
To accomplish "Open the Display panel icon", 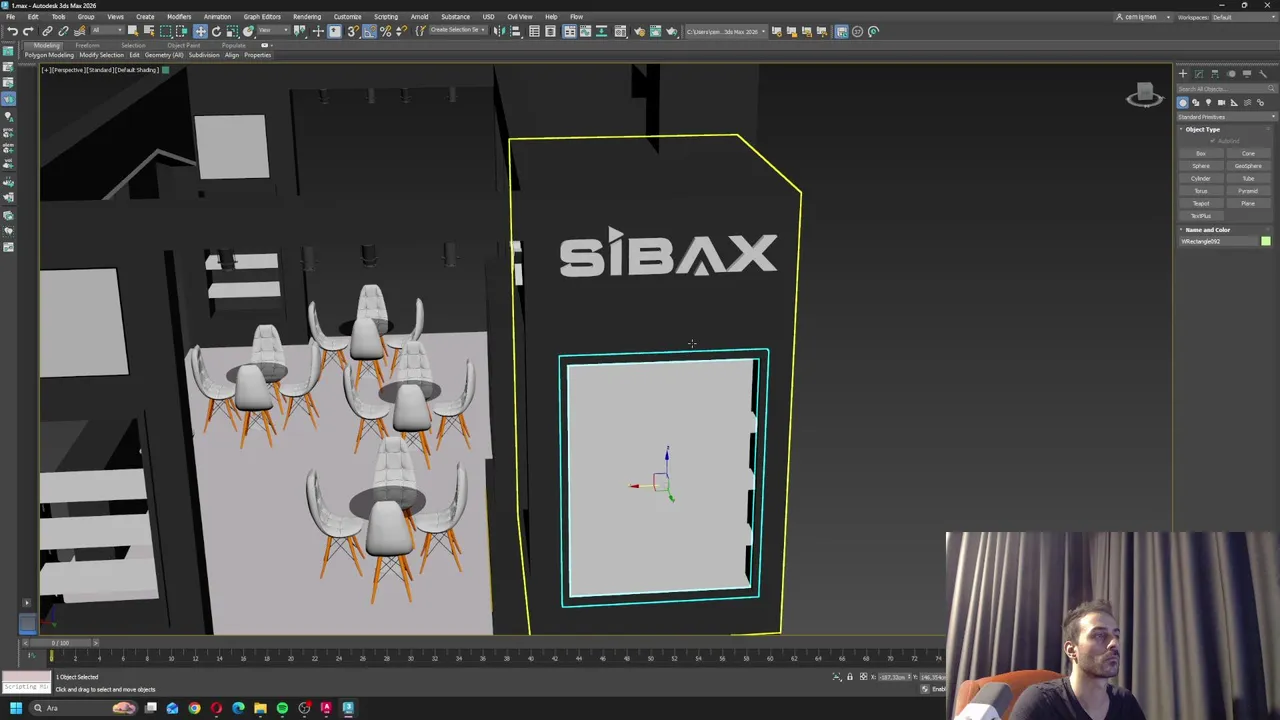I will point(1247,74).
